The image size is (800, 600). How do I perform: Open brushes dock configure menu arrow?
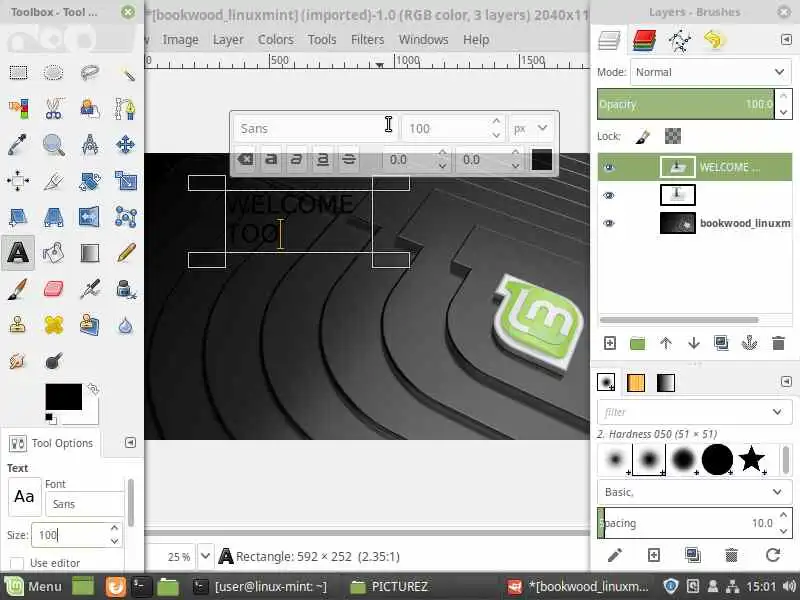(x=786, y=382)
